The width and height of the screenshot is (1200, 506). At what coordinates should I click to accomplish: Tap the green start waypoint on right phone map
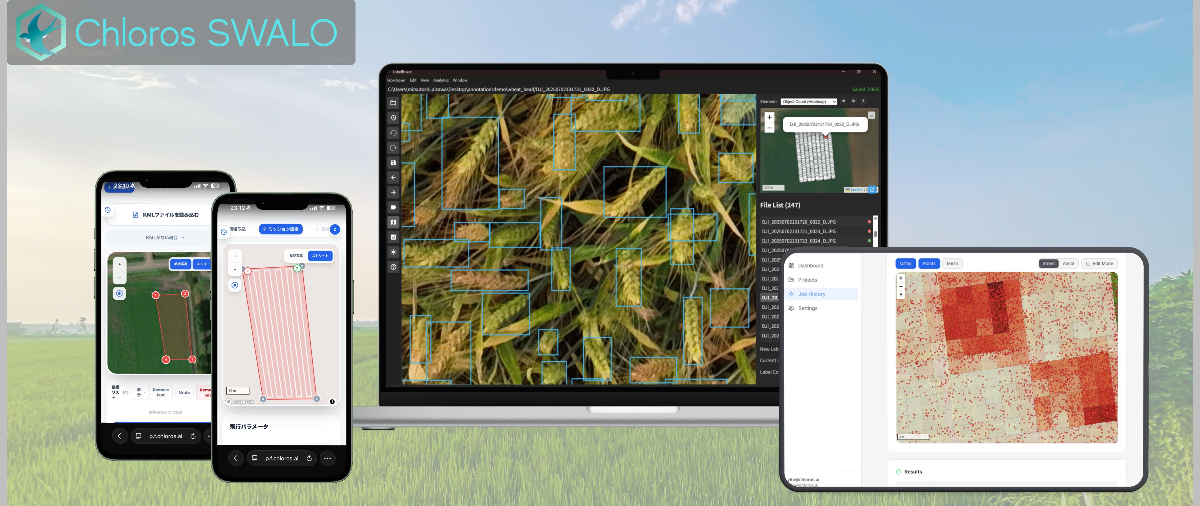297,267
